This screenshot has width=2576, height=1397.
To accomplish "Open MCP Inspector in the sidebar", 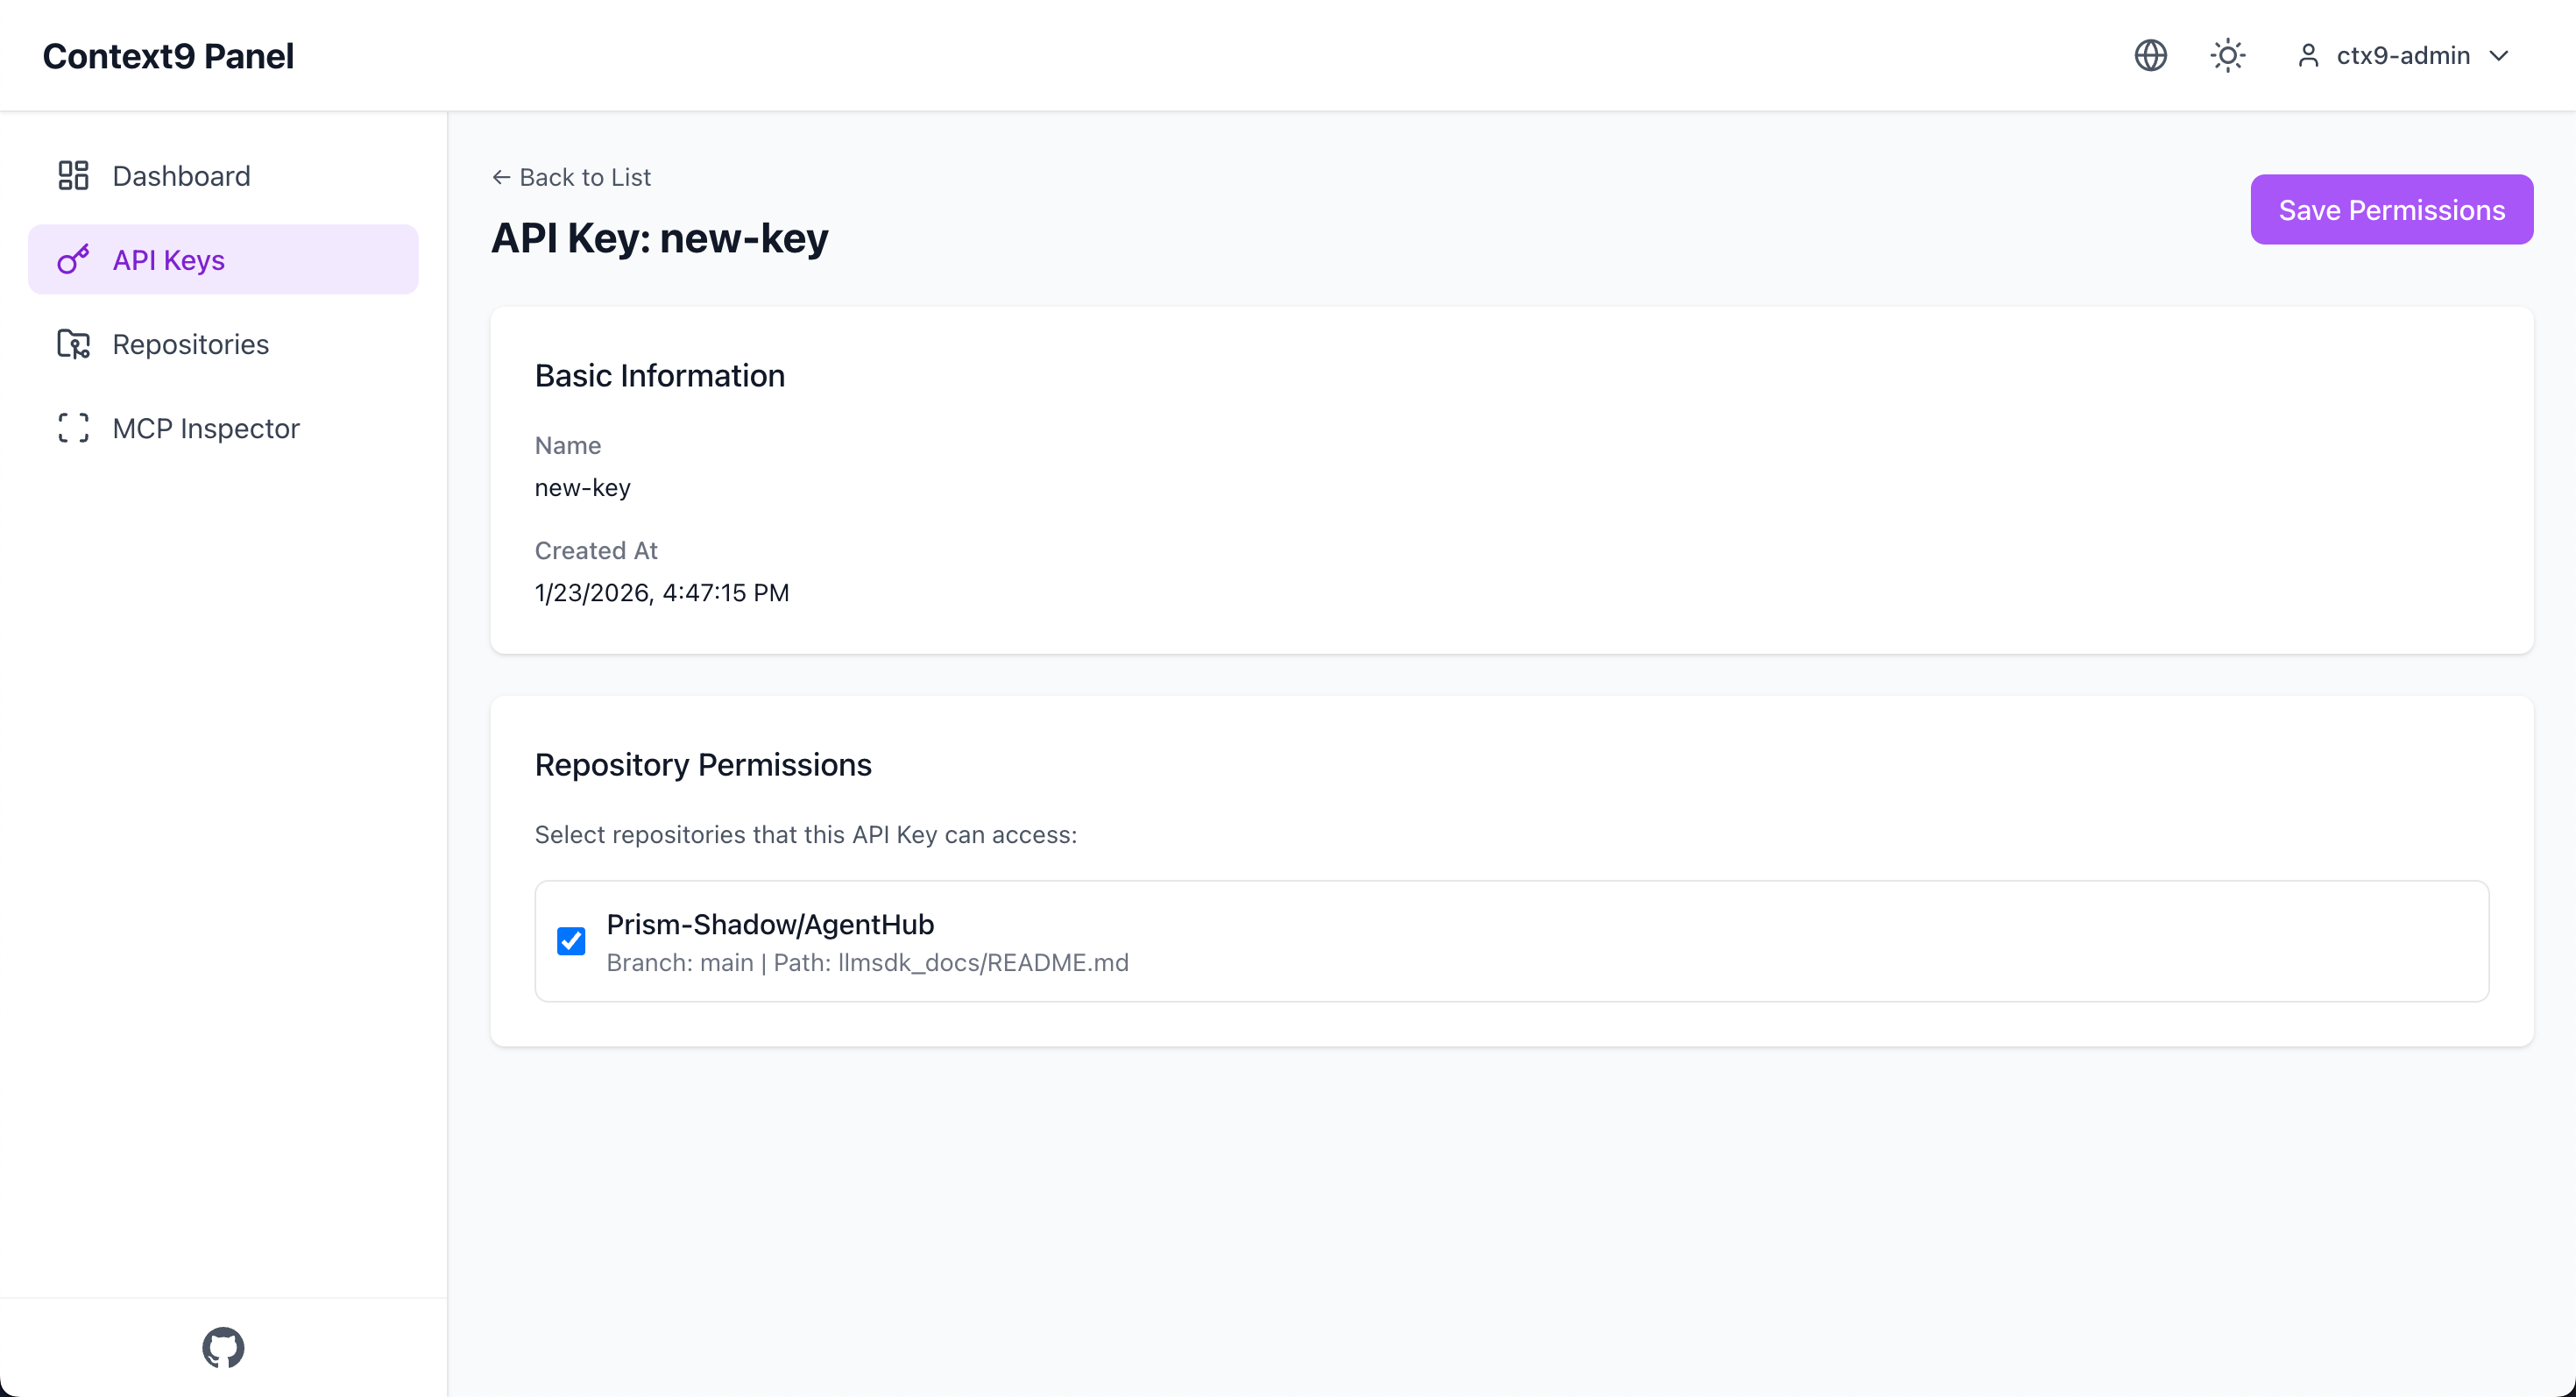I will (x=223, y=428).
